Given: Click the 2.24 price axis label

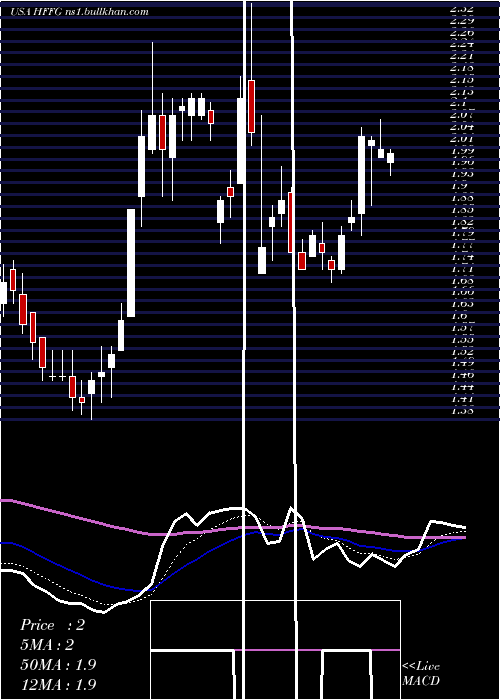Looking at the screenshot, I should pos(463,44).
